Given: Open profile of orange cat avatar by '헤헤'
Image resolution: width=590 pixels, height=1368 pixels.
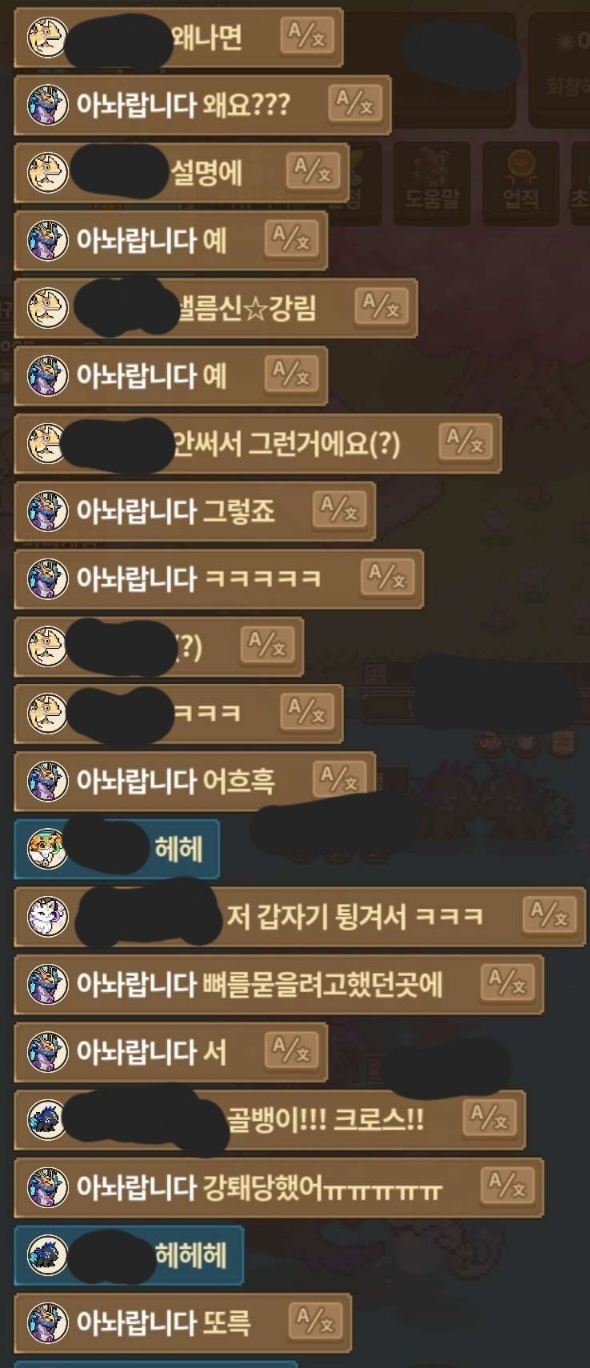Looking at the screenshot, I should coord(47,848).
